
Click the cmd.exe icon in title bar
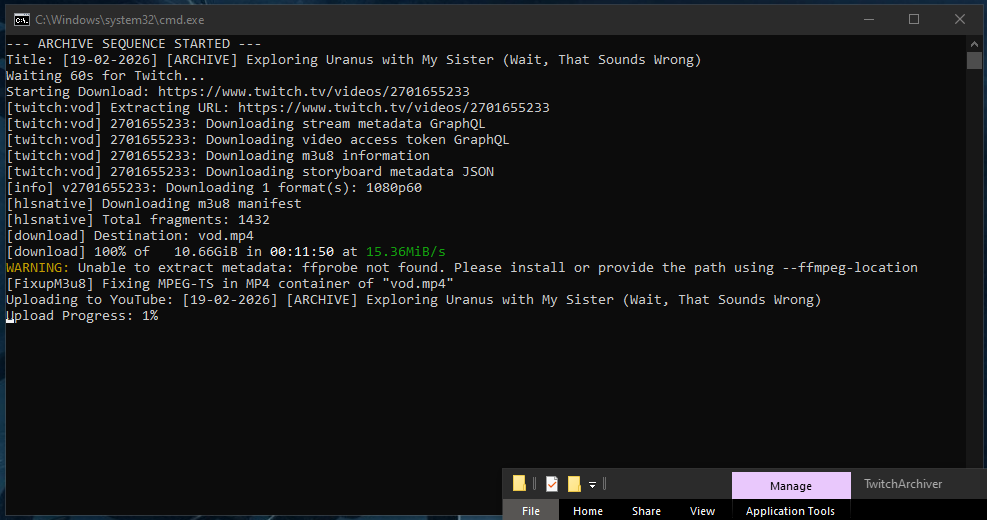[20, 19]
